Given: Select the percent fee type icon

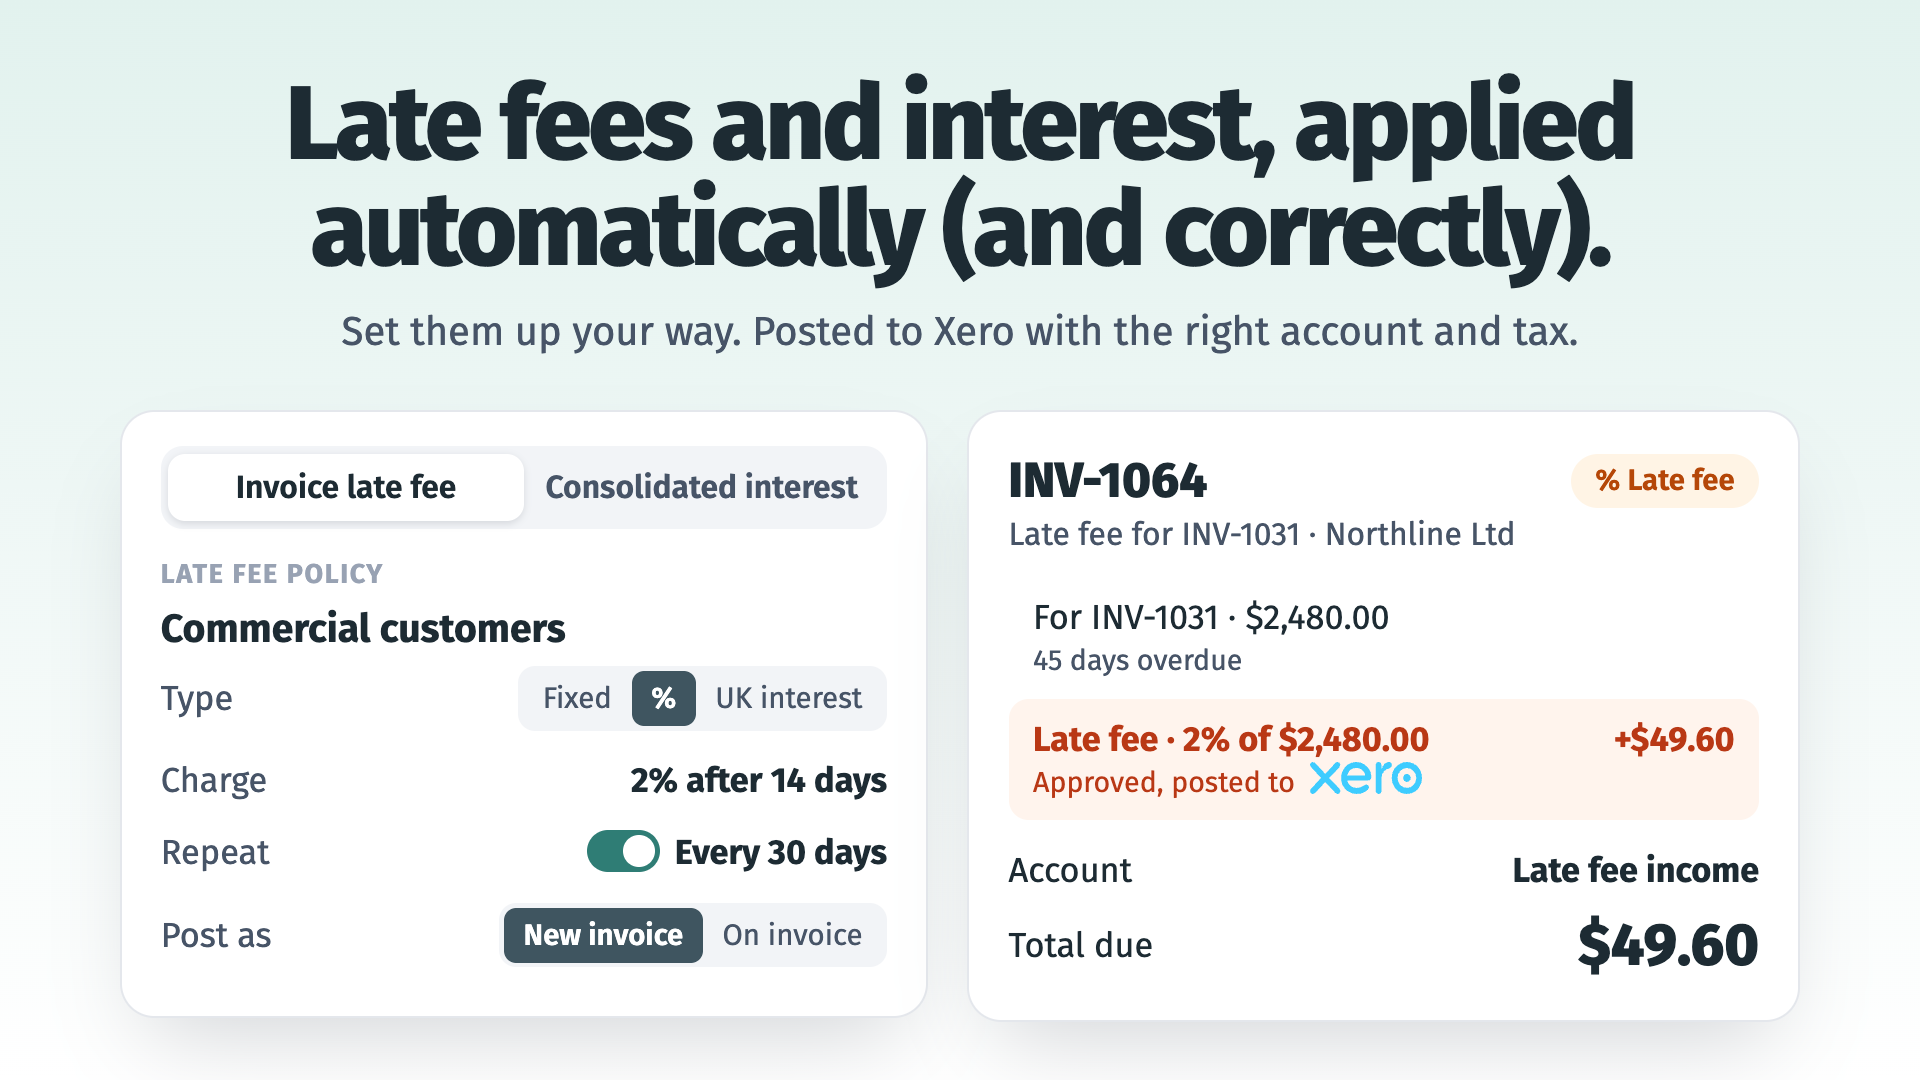Looking at the screenshot, I should [x=663, y=698].
